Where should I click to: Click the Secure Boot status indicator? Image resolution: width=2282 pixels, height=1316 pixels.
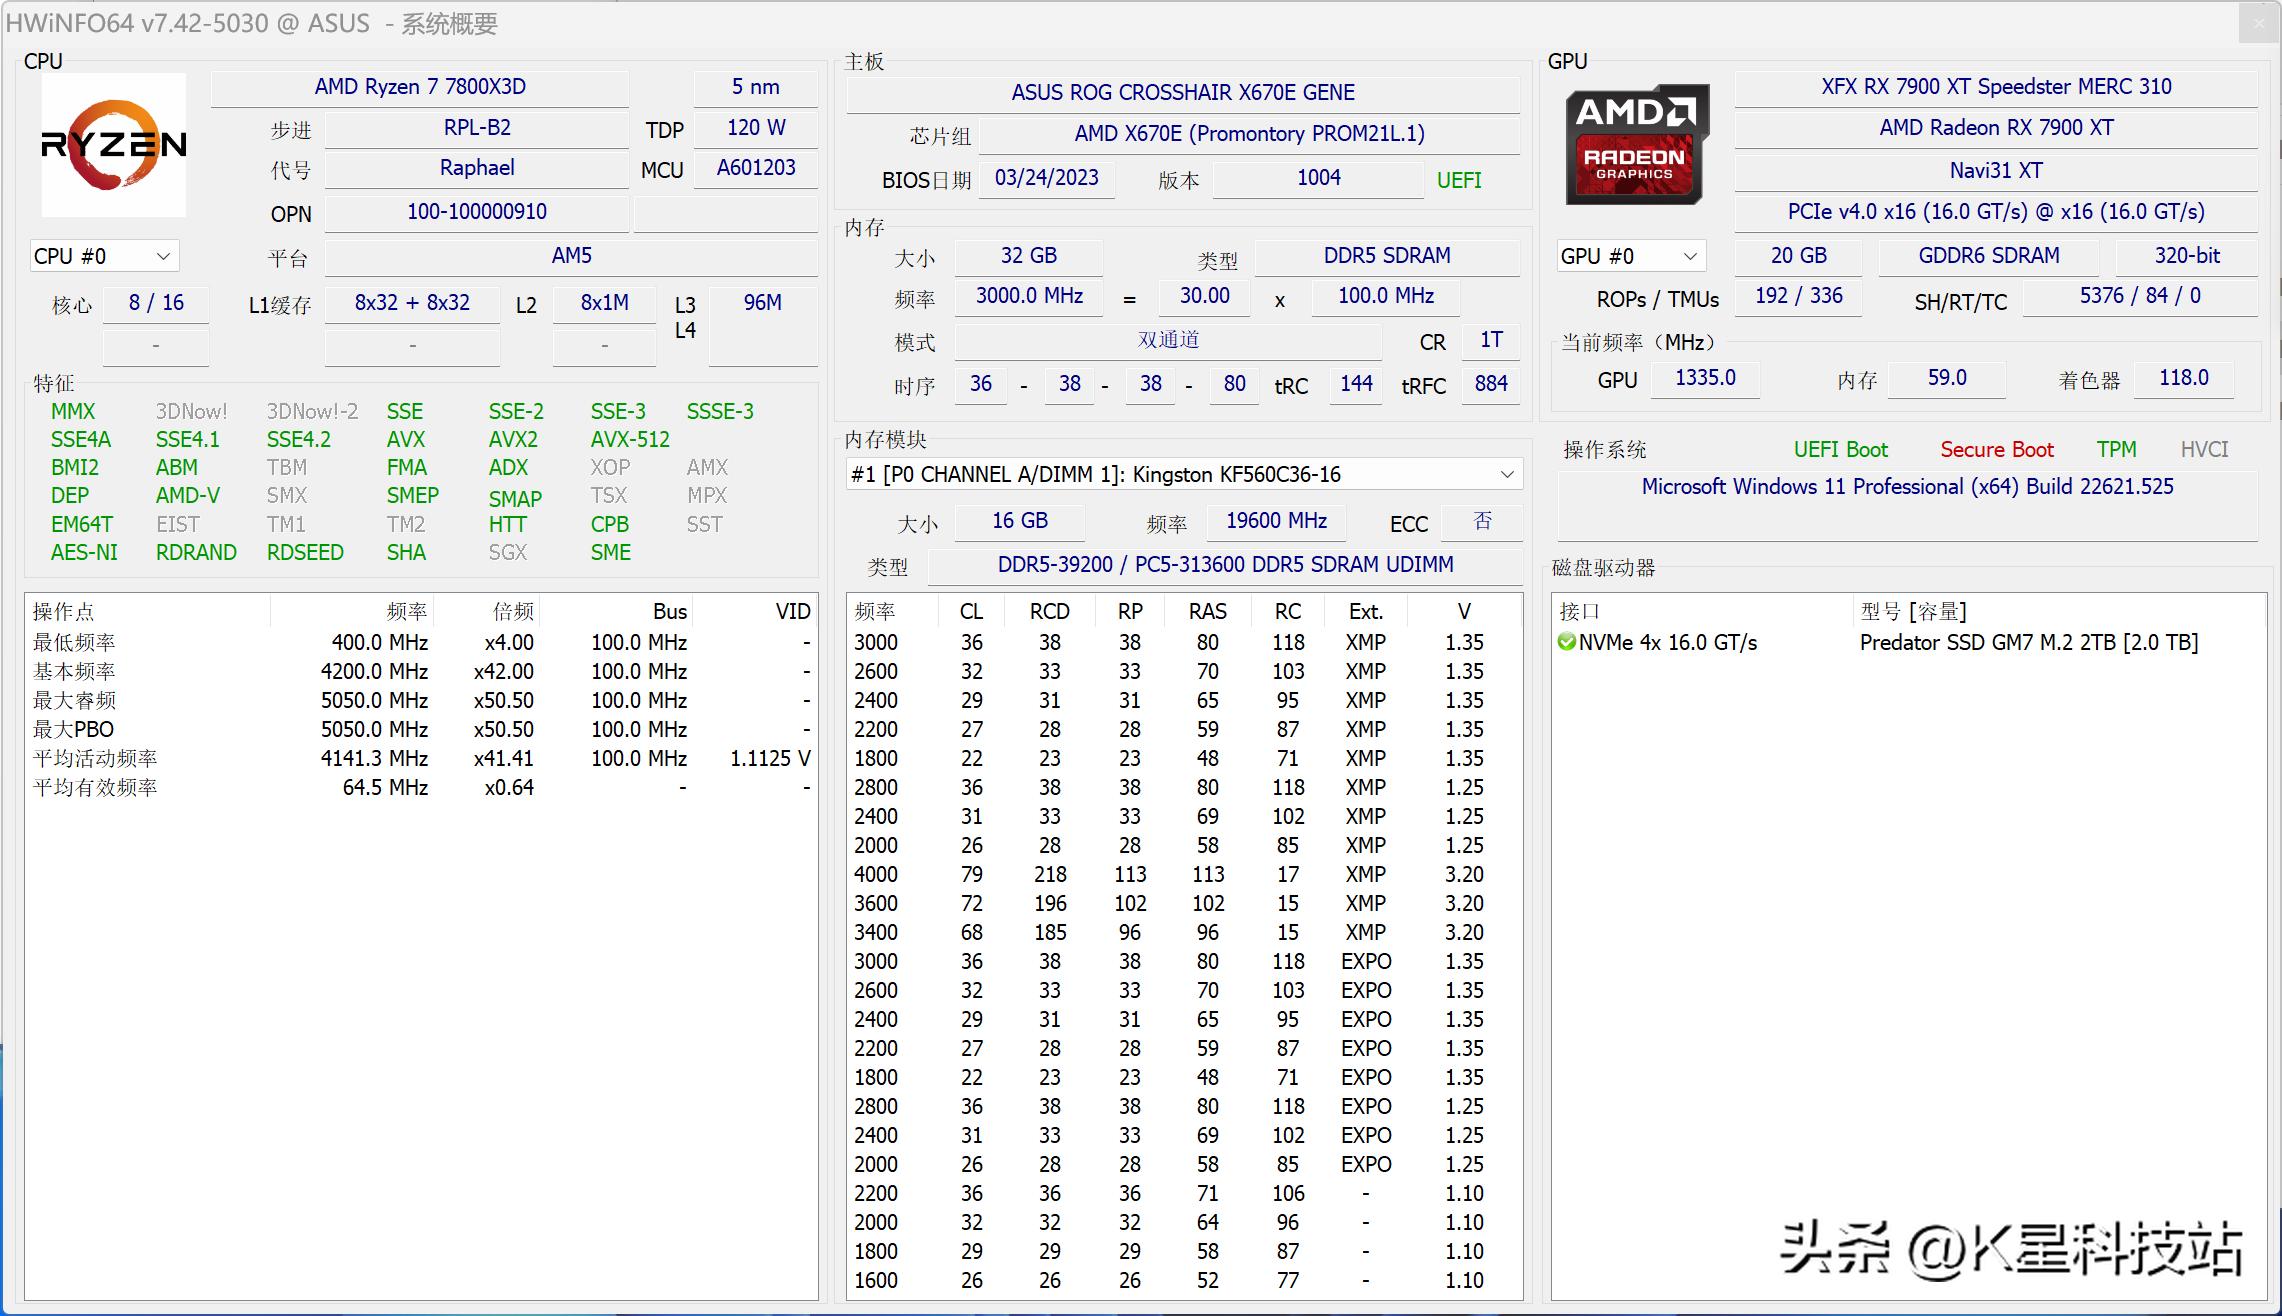coord(1996,449)
